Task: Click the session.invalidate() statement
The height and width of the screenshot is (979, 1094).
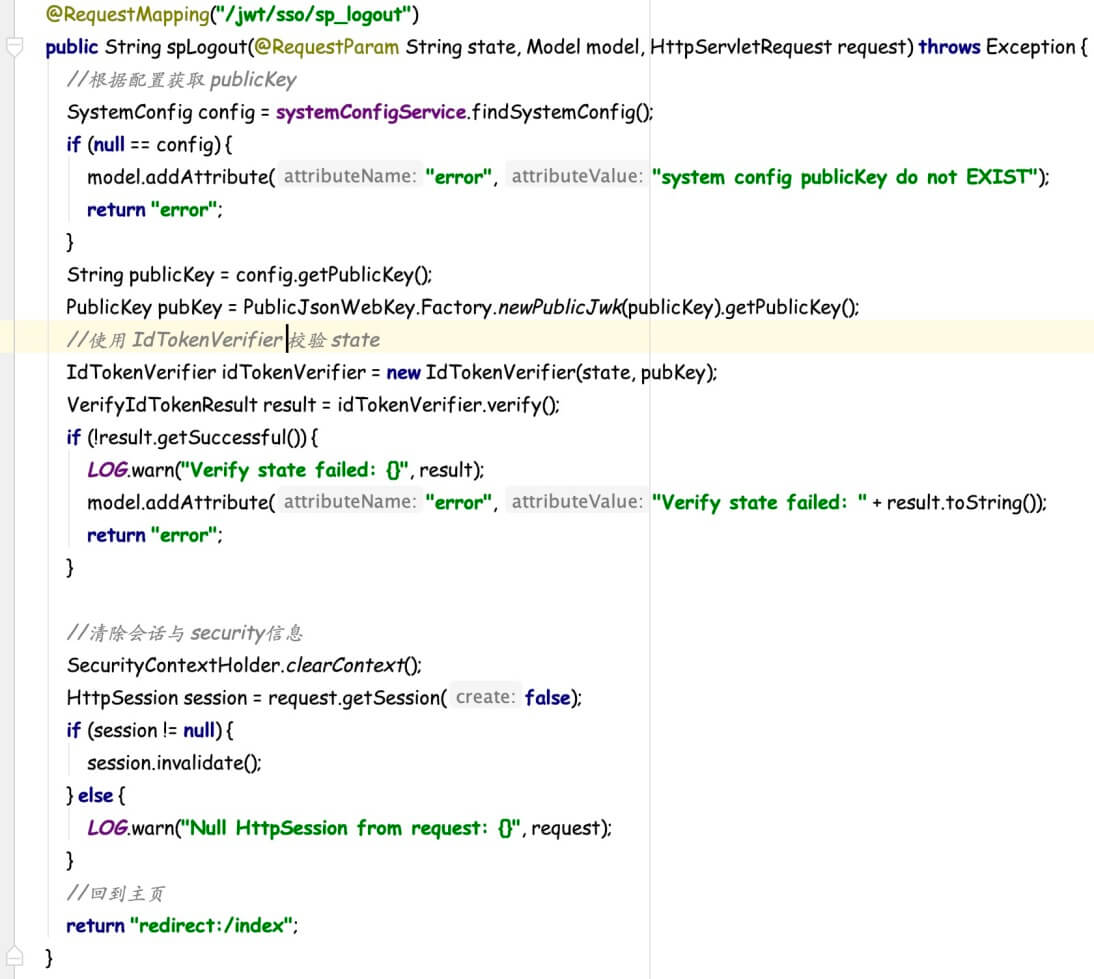Action: 174,762
